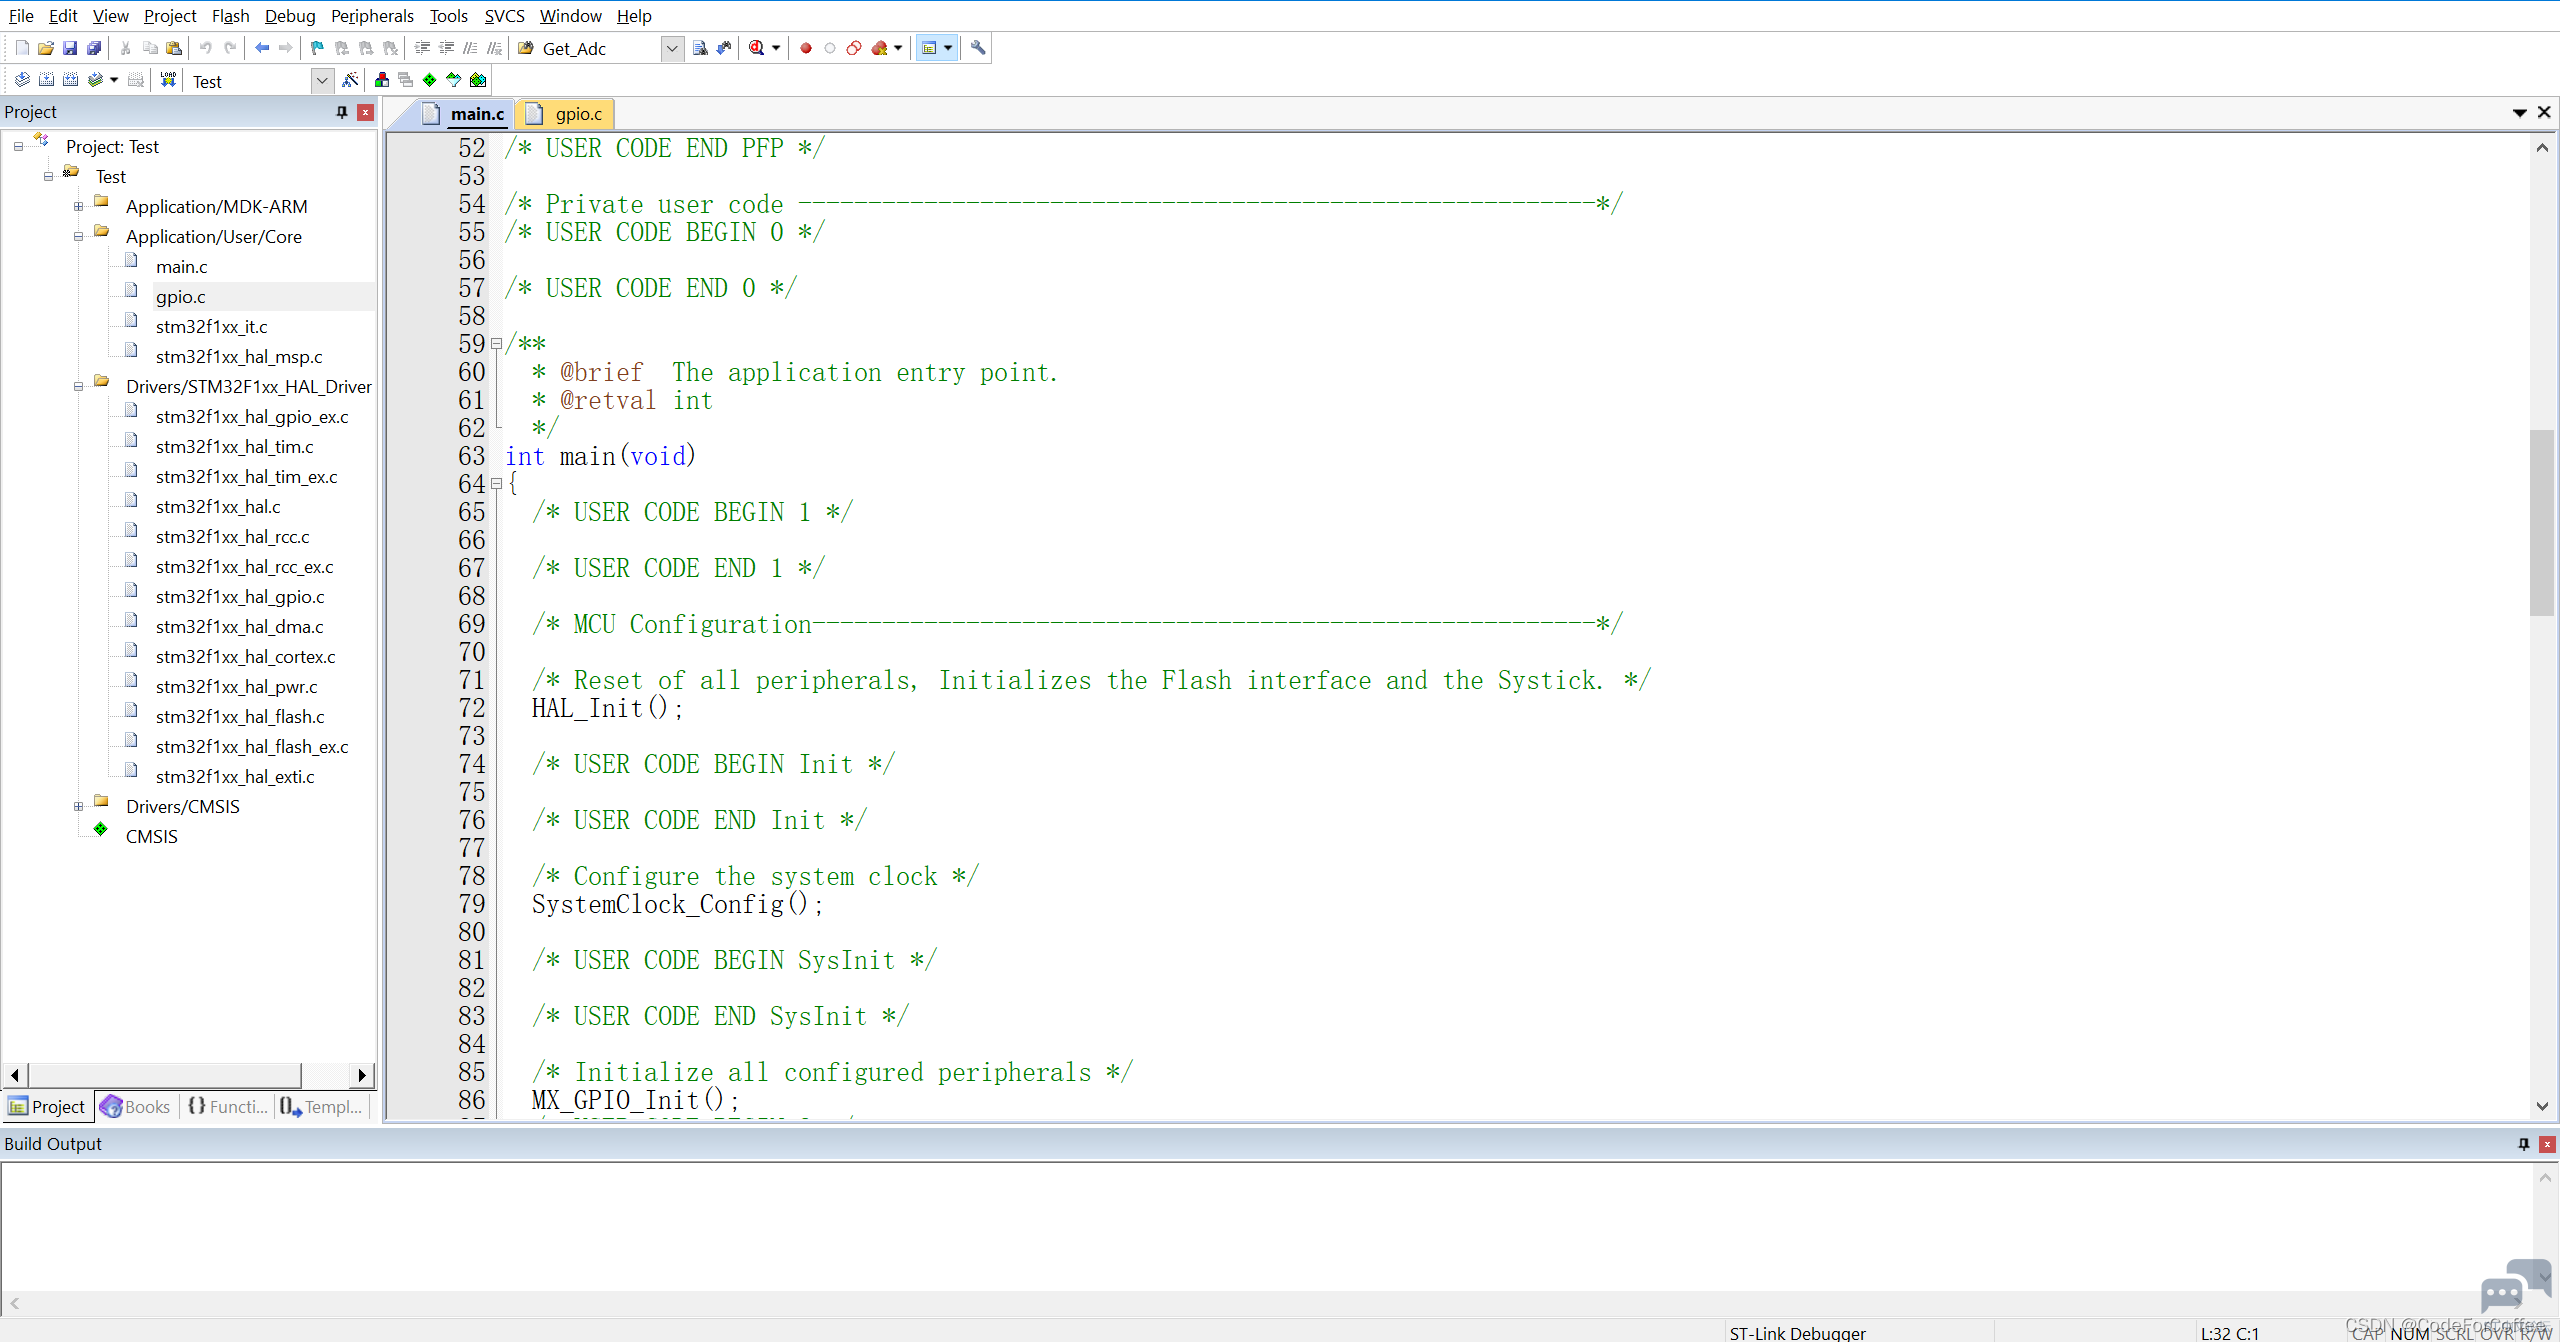Insert a breakpoint with the red dot

point(806,48)
